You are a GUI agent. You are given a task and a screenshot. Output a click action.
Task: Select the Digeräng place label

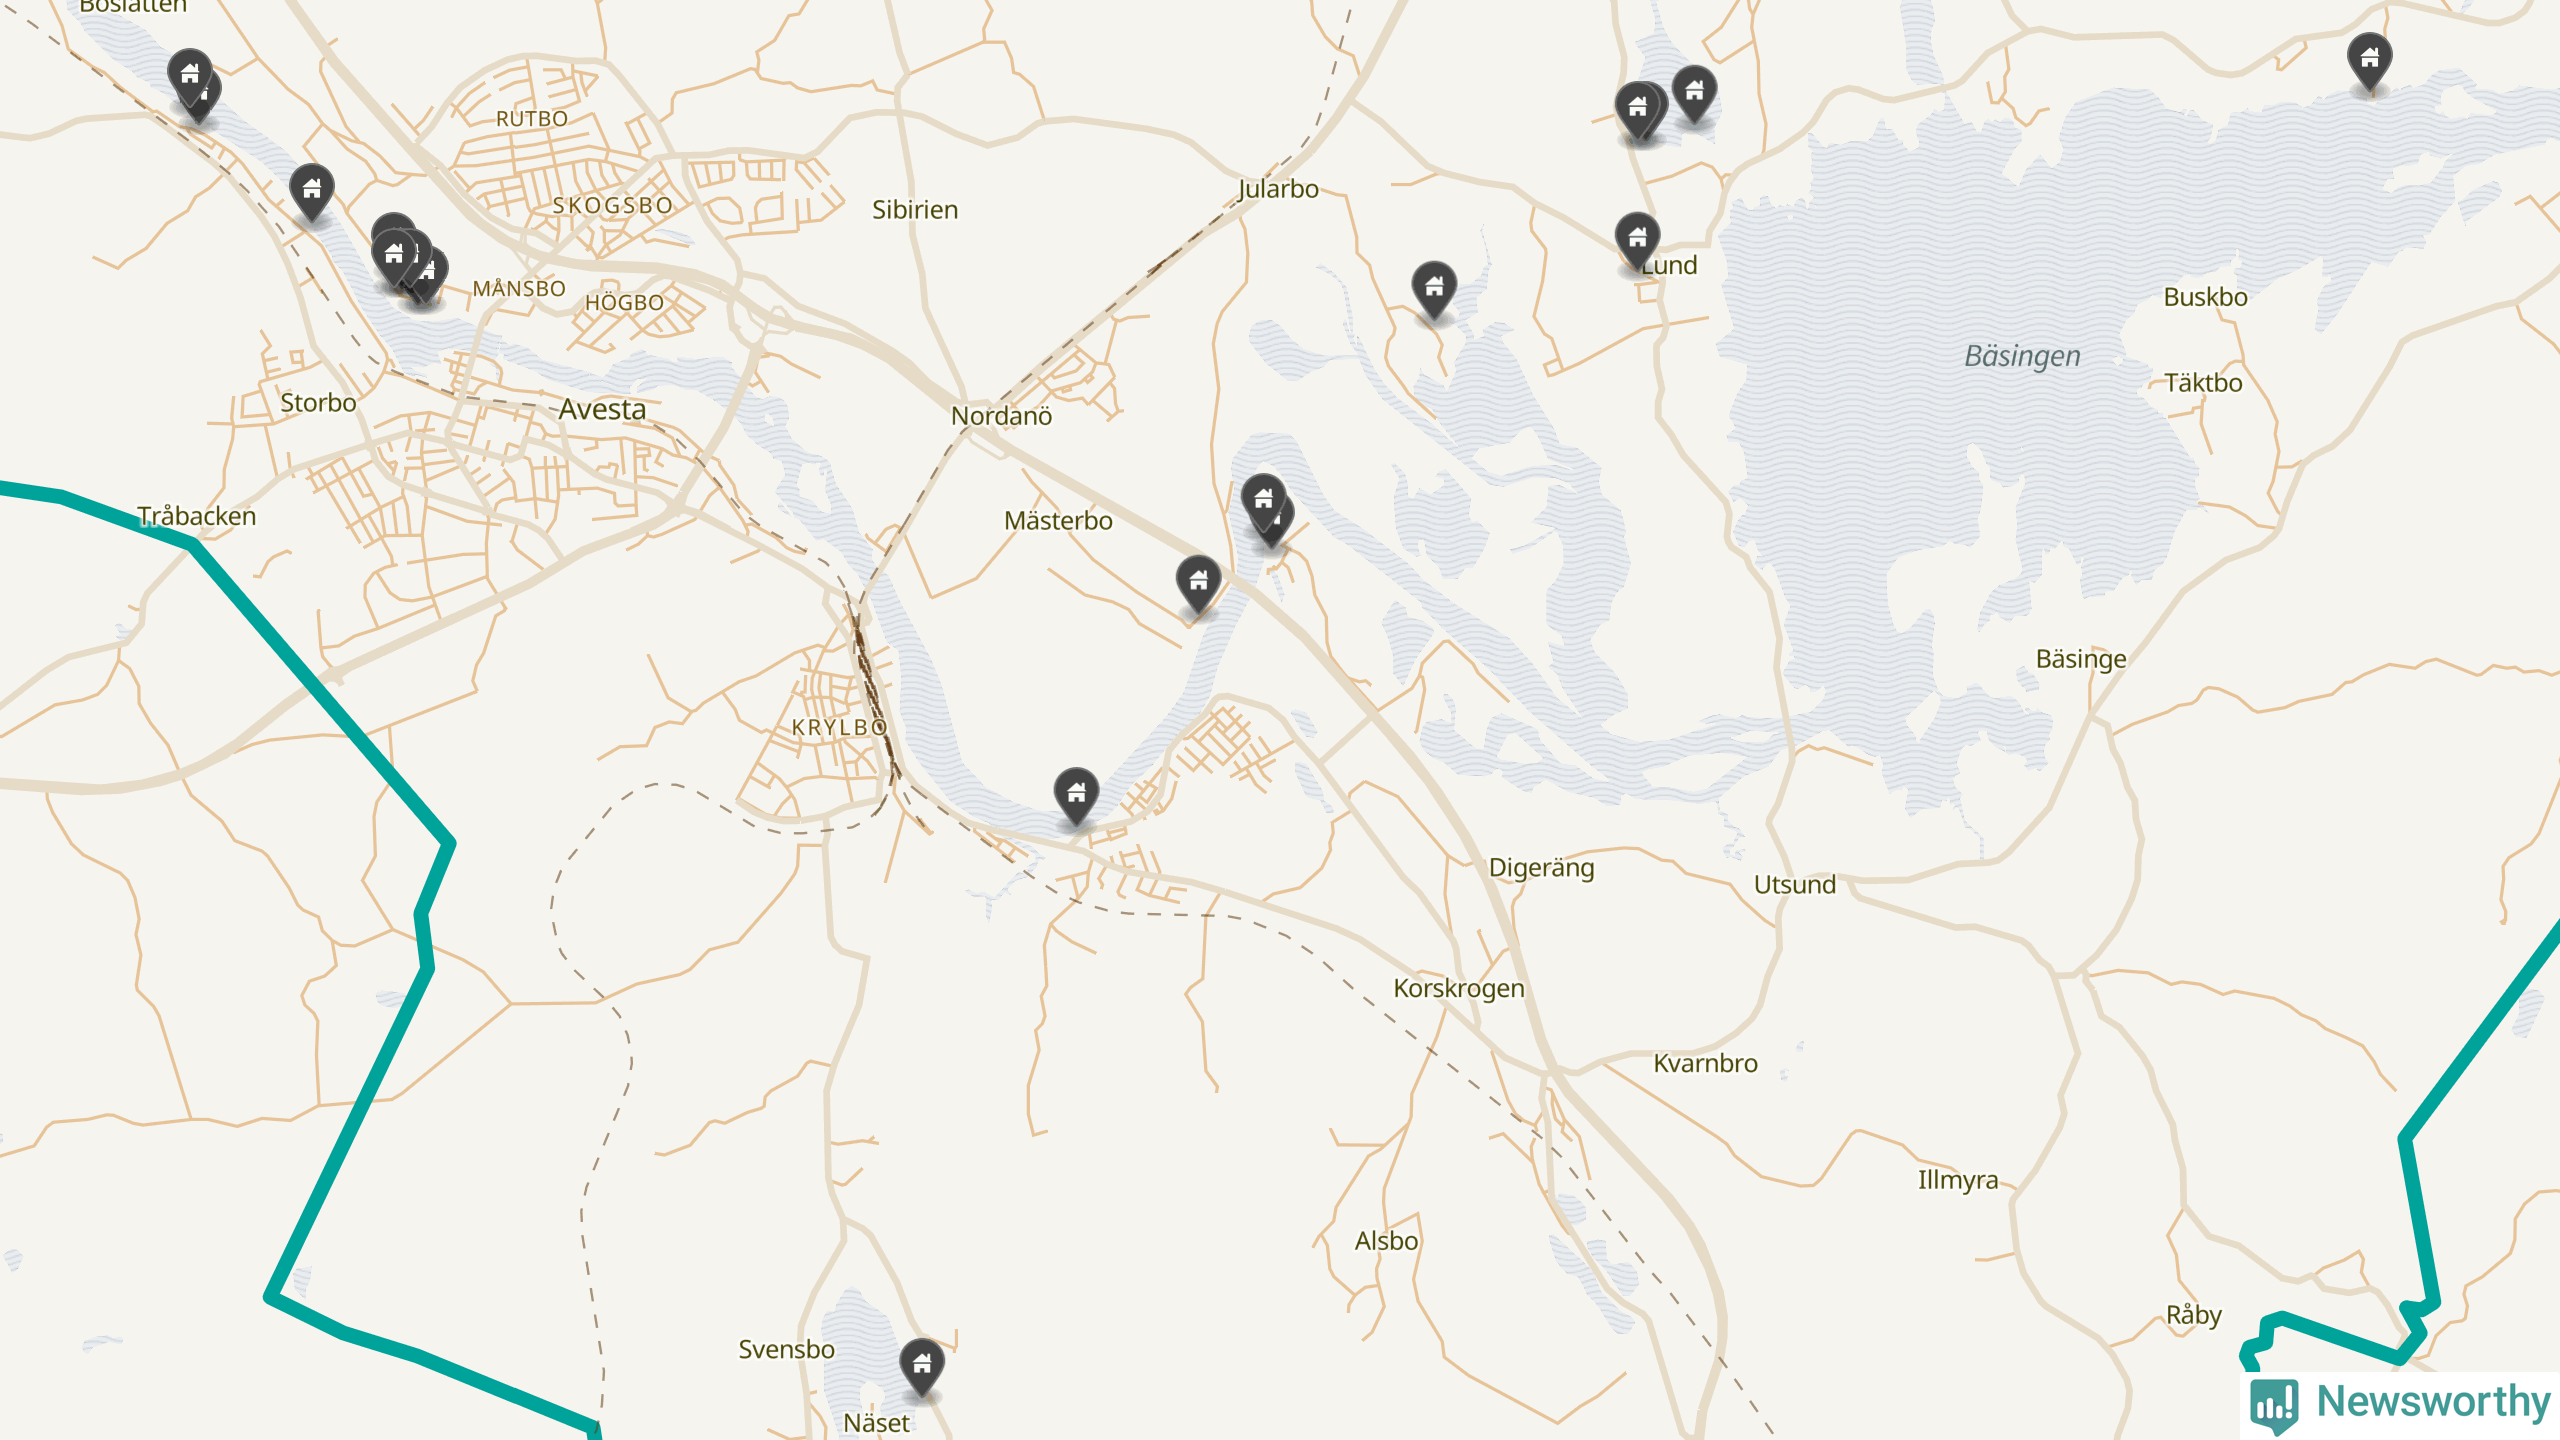pyautogui.click(x=1541, y=868)
